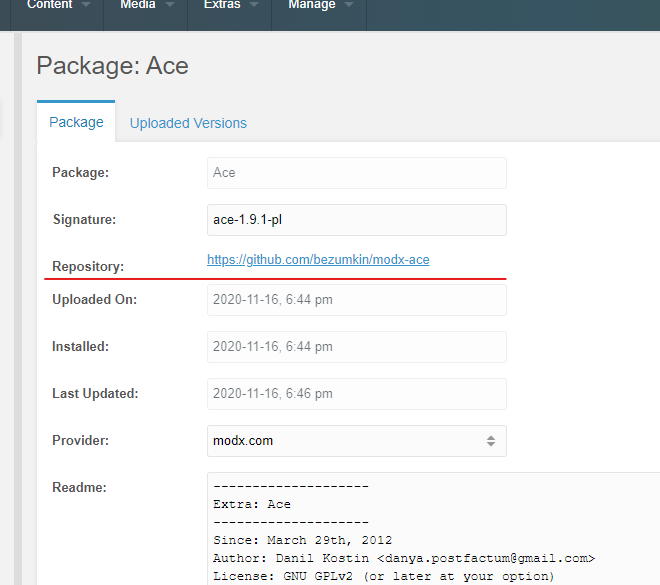The width and height of the screenshot is (660, 585).
Task: Switch to the Uploaded Versions tab
Action: coord(188,123)
